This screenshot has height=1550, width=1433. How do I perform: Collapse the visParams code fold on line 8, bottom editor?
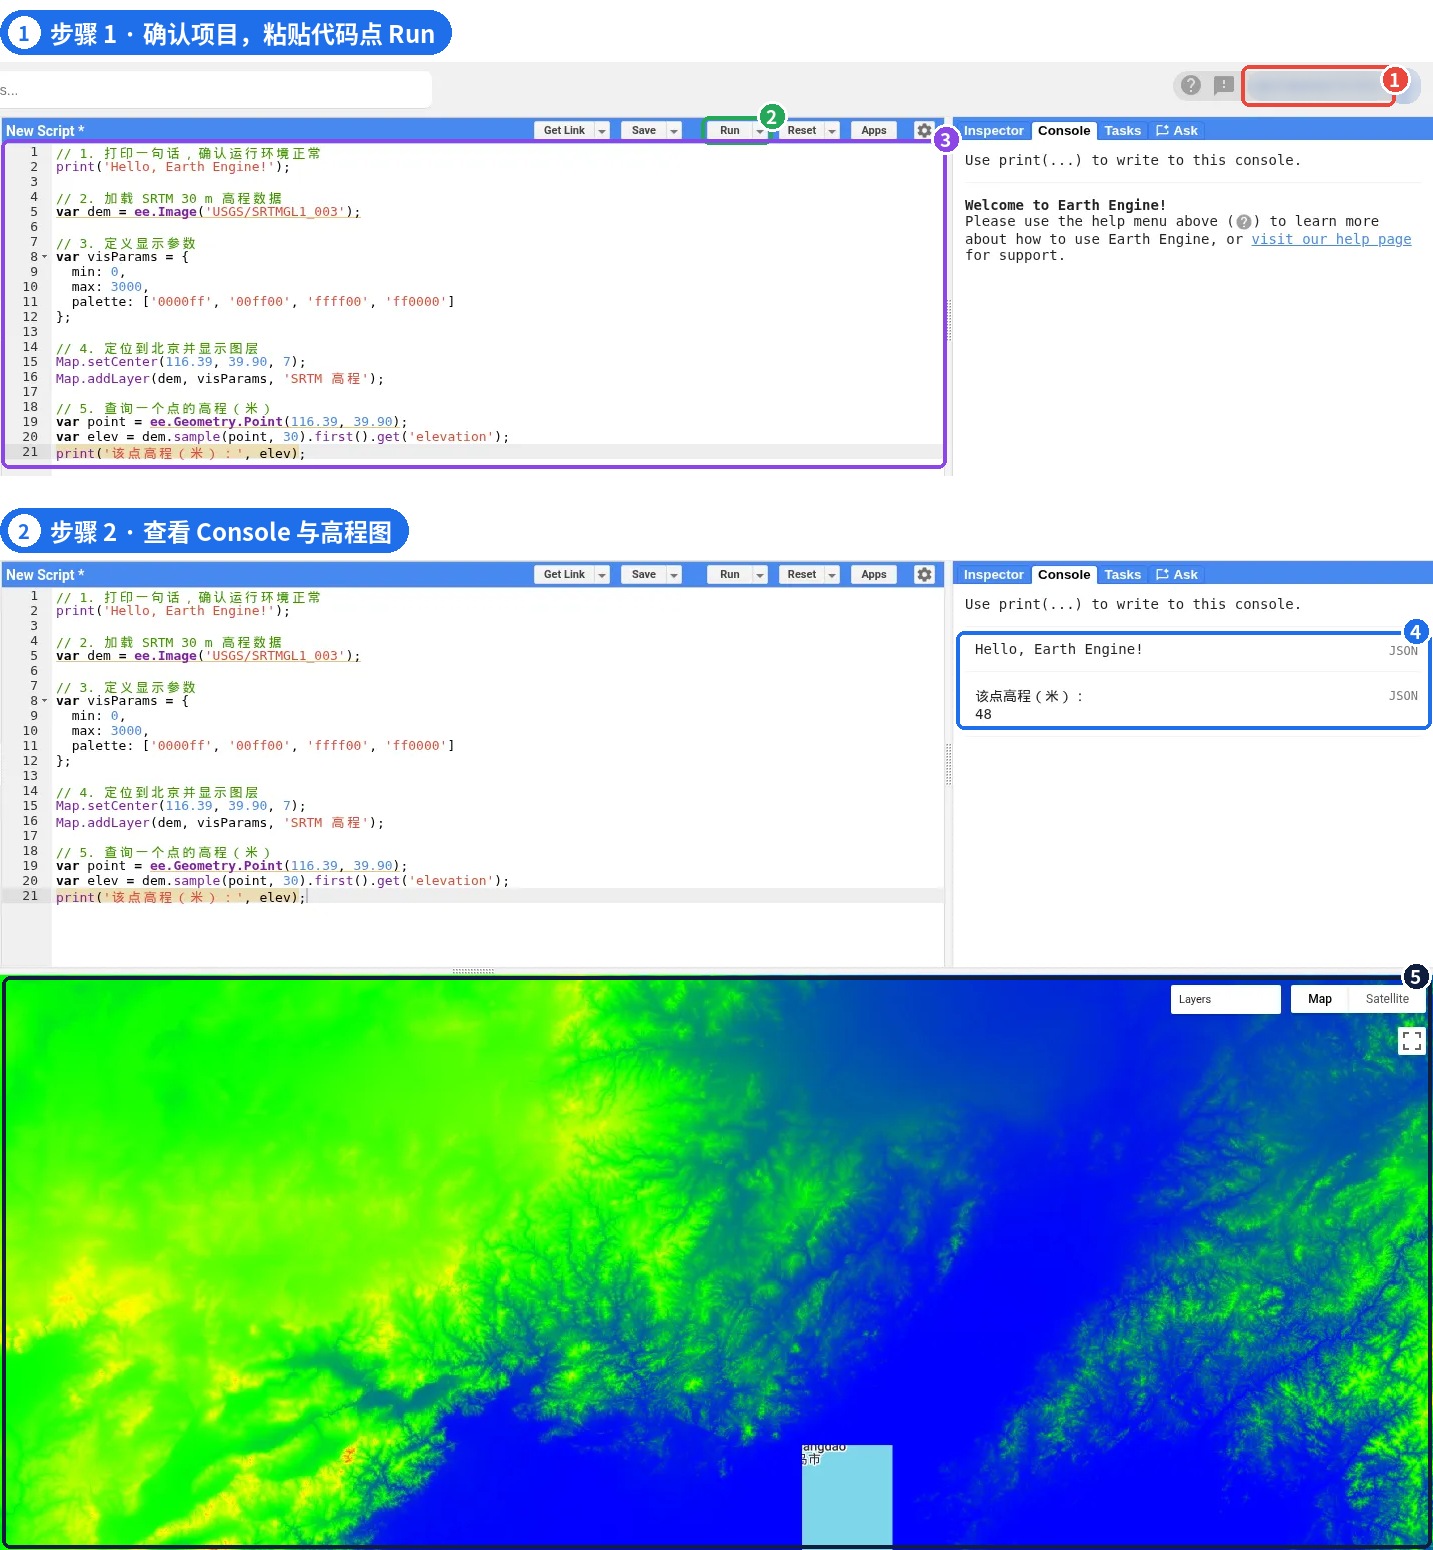[x=44, y=701]
